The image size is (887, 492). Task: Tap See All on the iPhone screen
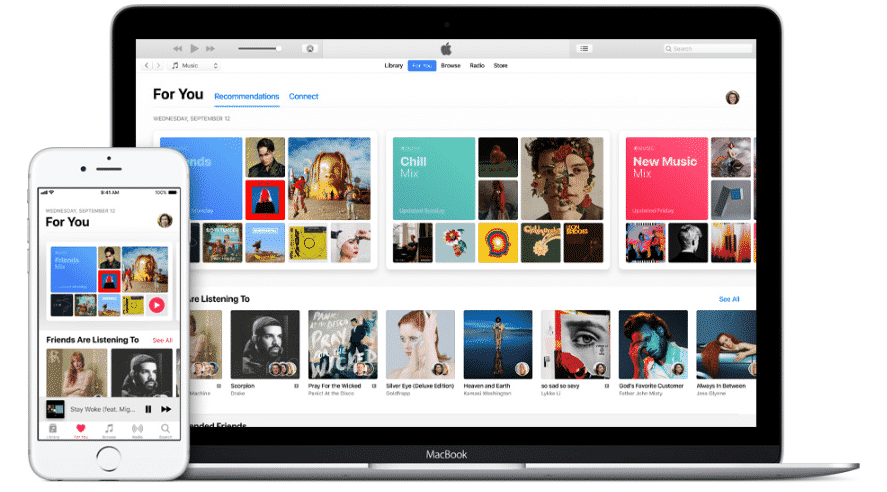[162, 340]
